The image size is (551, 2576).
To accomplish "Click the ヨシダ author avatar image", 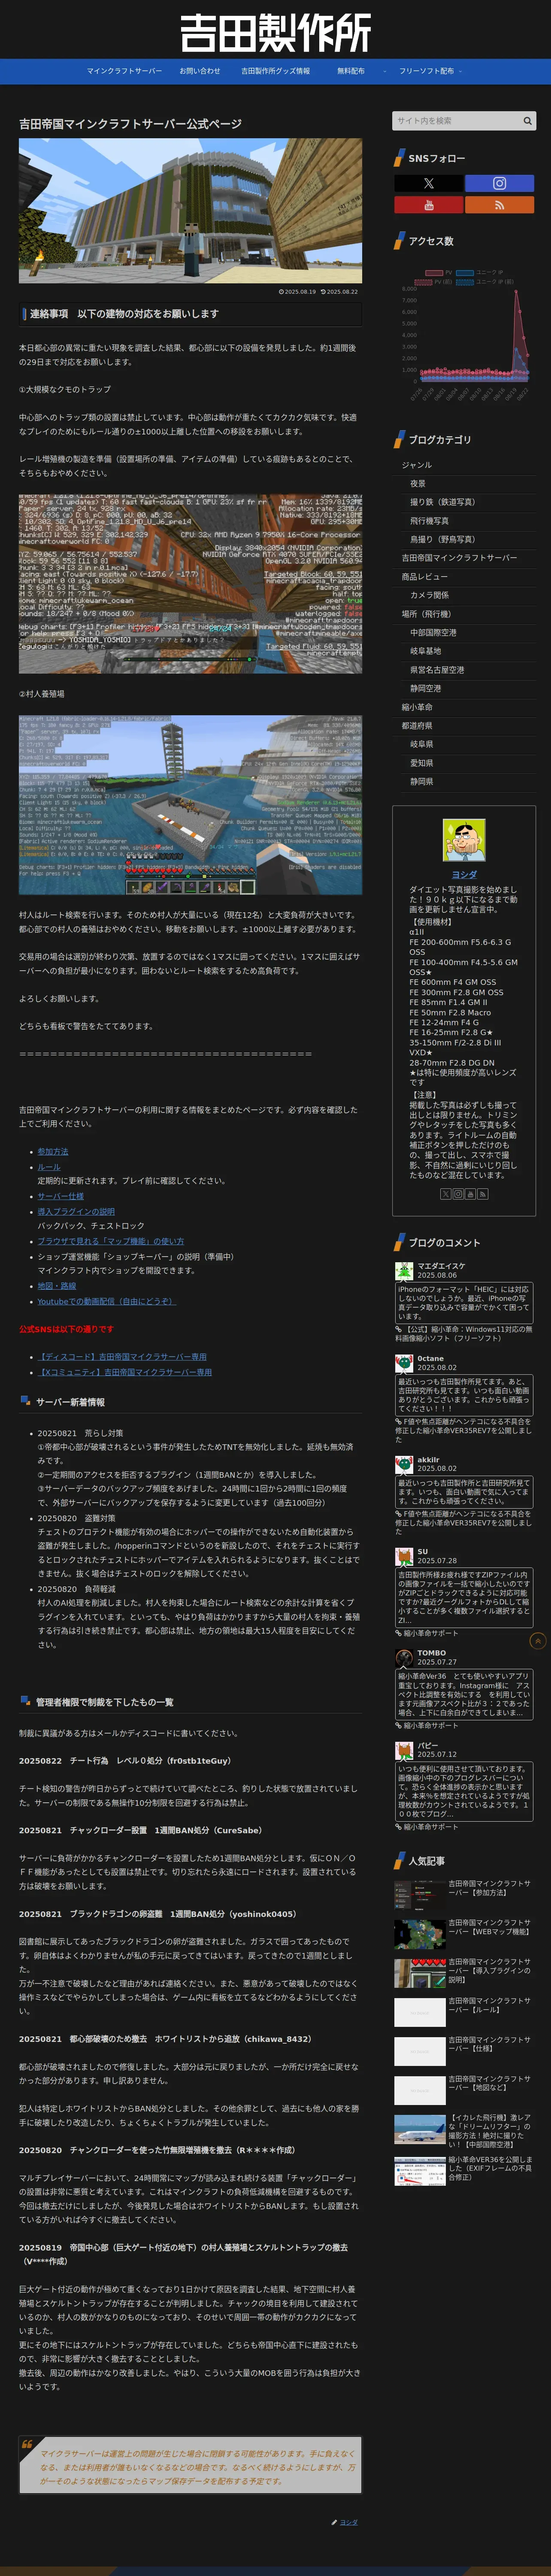I will pos(464,841).
